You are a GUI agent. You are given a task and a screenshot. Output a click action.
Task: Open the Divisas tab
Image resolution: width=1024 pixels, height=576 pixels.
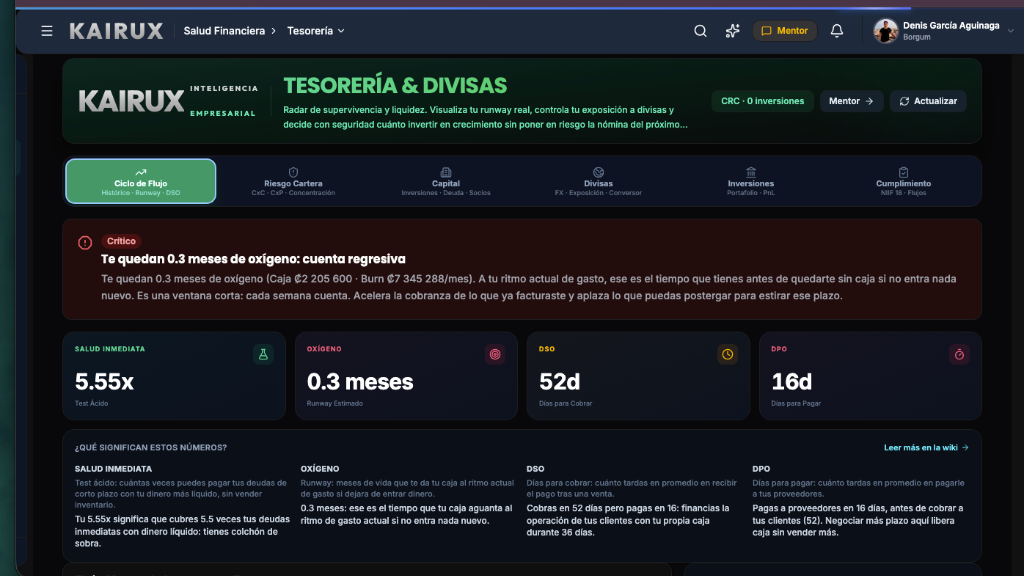pyautogui.click(x=598, y=181)
